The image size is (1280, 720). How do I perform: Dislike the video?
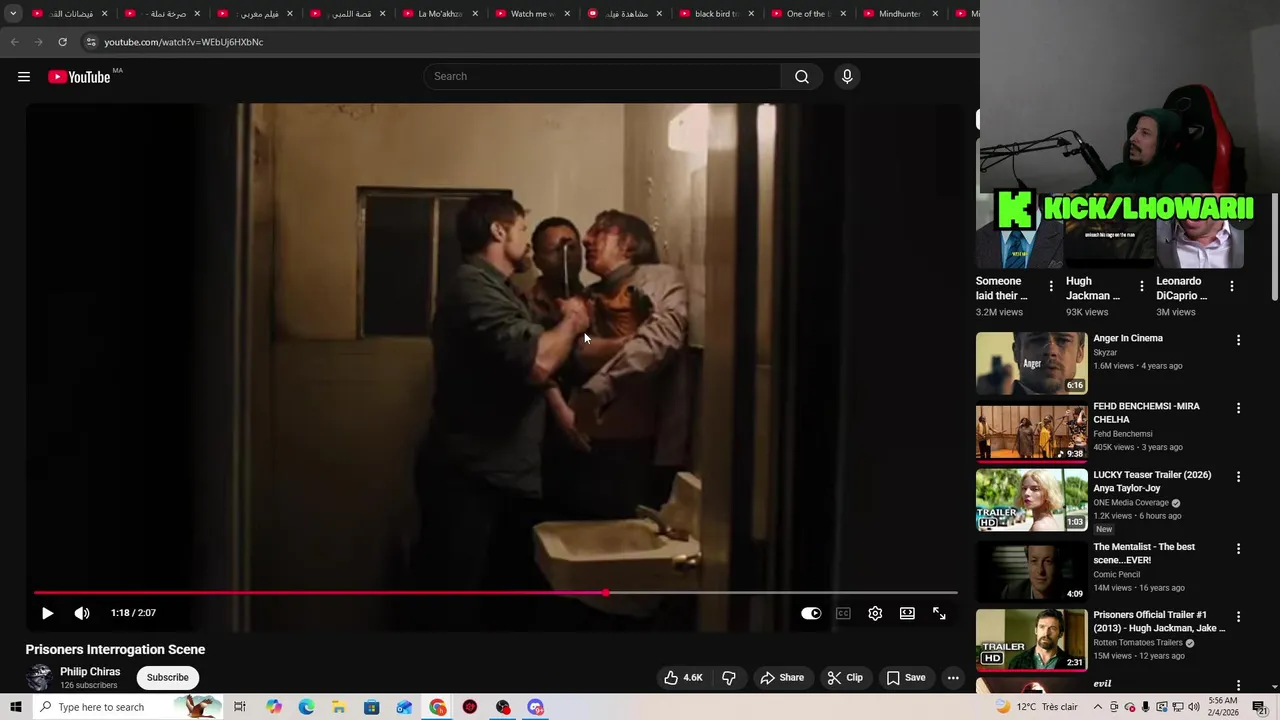(729, 678)
